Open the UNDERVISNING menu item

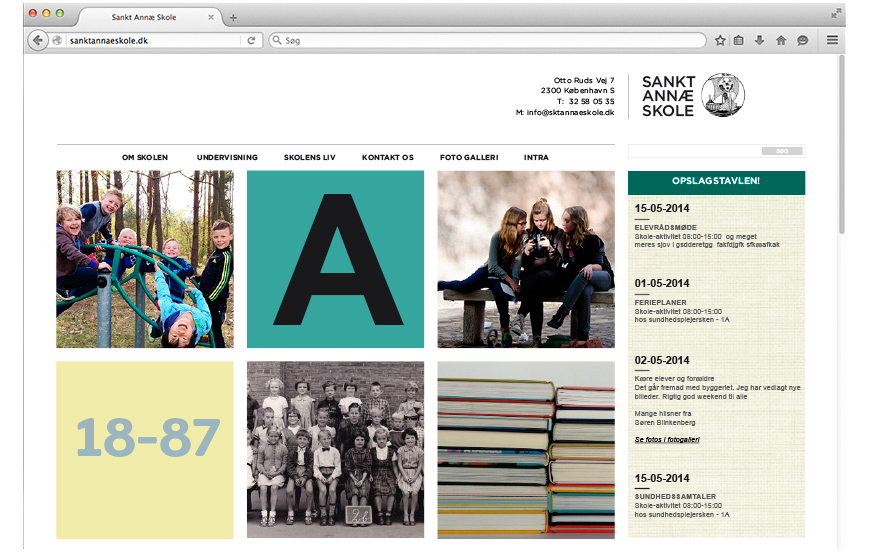(x=227, y=158)
